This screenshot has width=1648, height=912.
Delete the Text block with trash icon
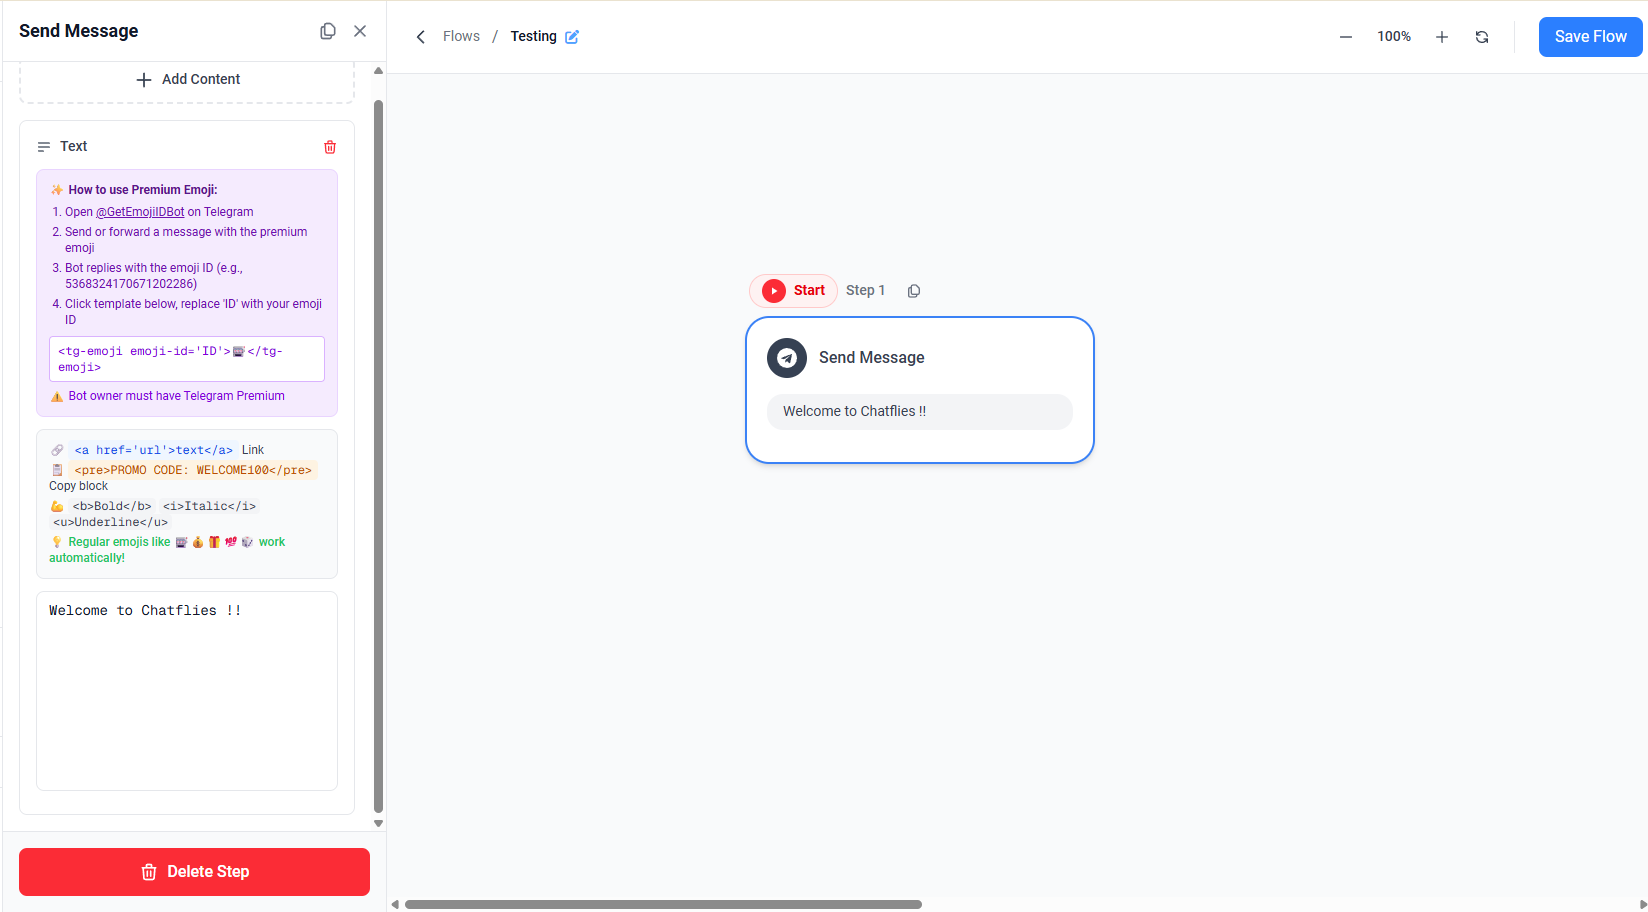pyautogui.click(x=330, y=147)
